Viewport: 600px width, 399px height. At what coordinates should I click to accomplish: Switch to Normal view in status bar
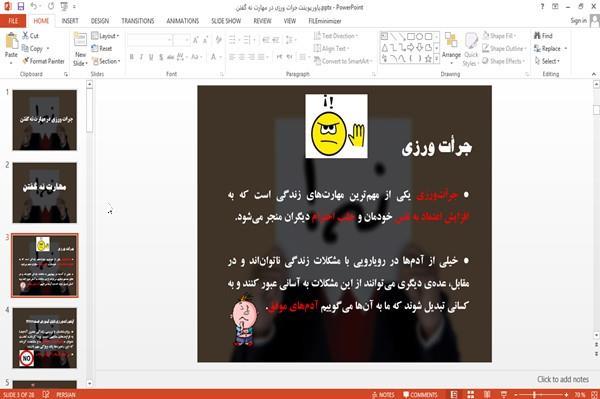tap(454, 395)
